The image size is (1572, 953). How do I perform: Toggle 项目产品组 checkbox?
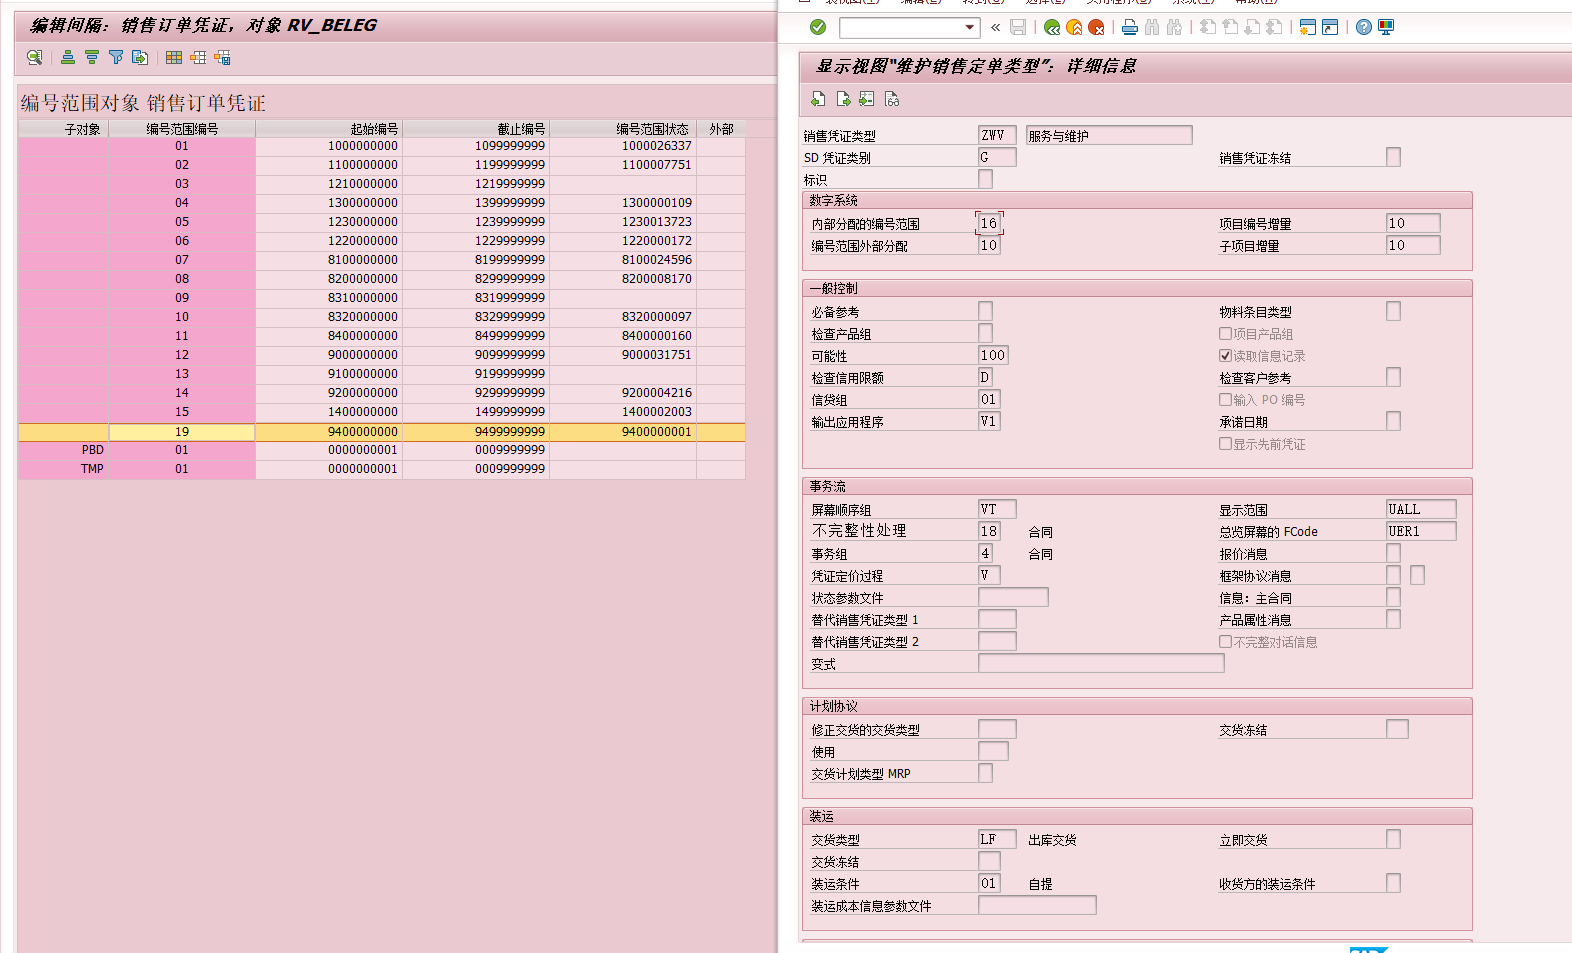pos(1225,334)
